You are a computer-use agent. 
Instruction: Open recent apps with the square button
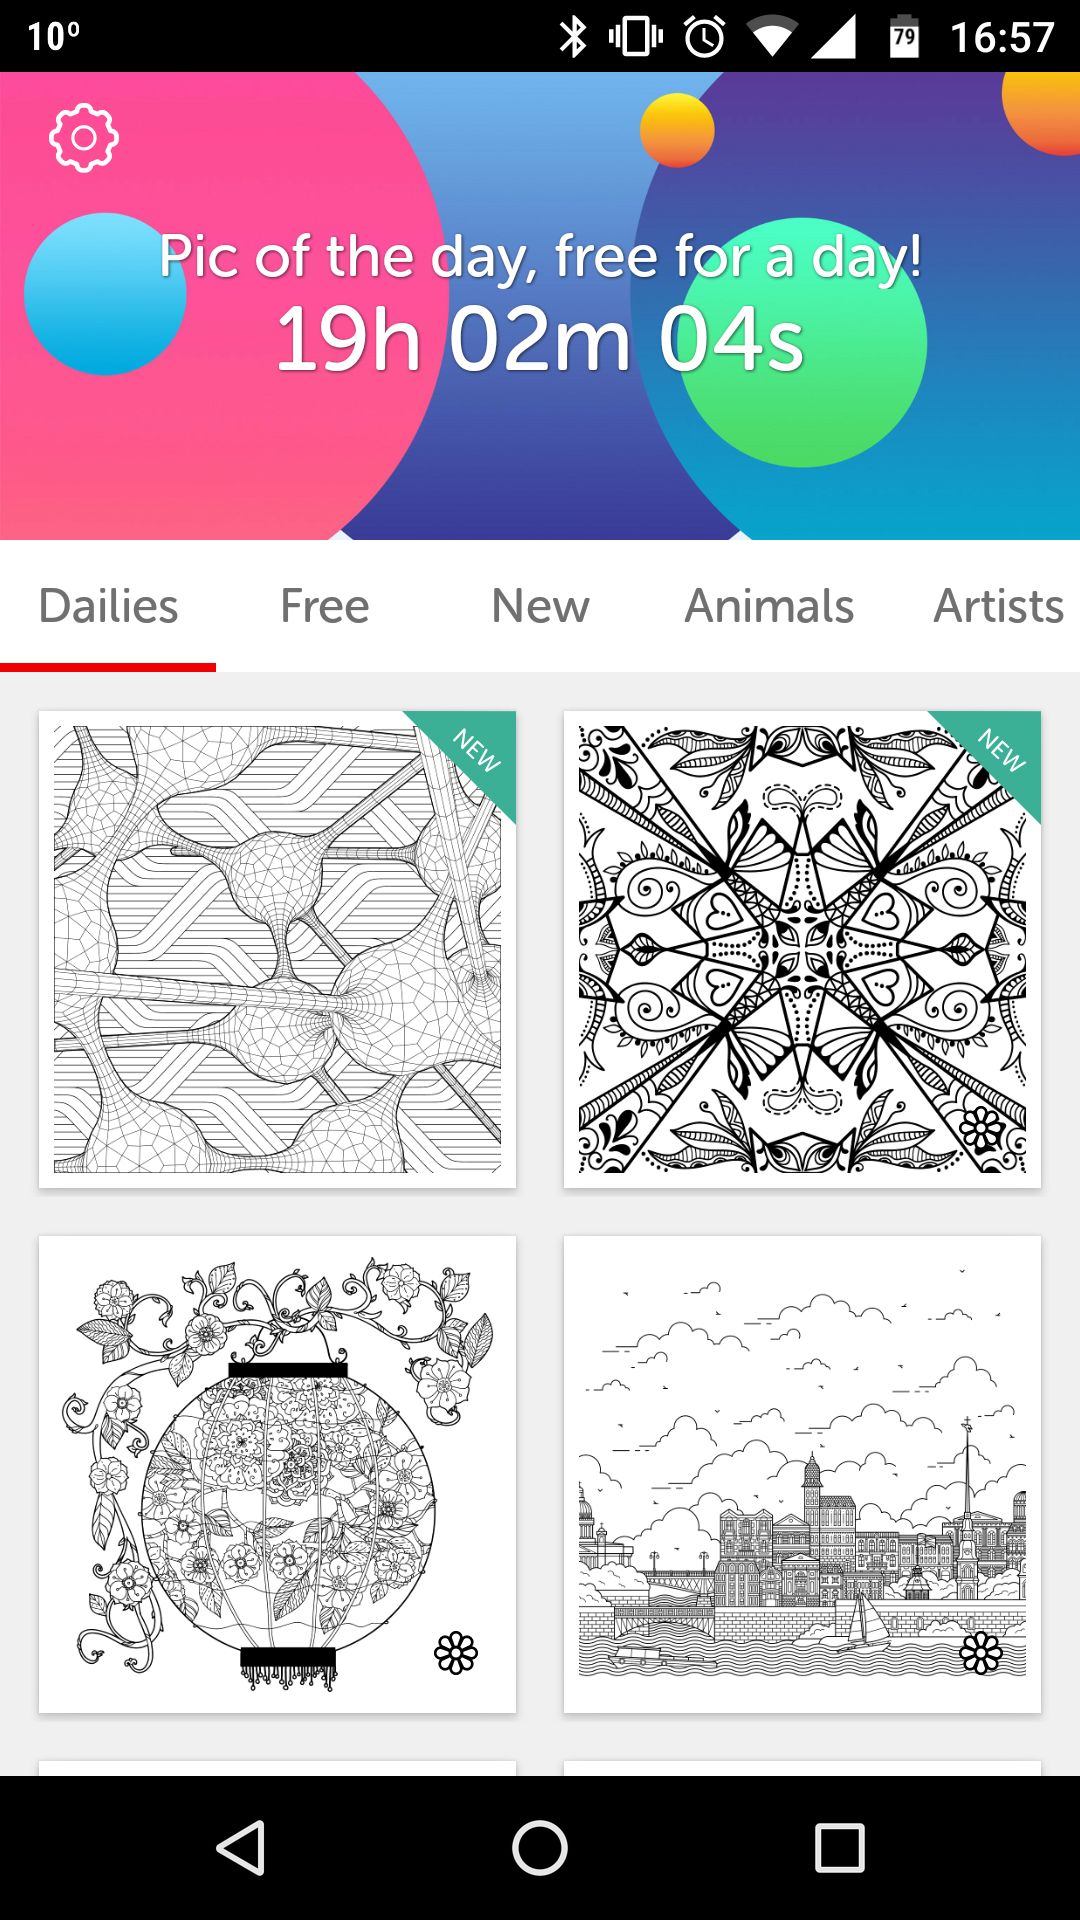[839, 1847]
